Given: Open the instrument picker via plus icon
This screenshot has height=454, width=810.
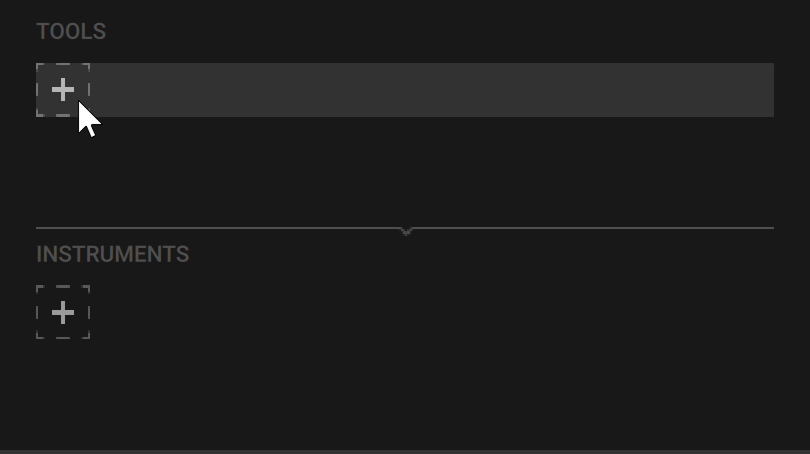Looking at the screenshot, I should pyautogui.click(x=63, y=313).
